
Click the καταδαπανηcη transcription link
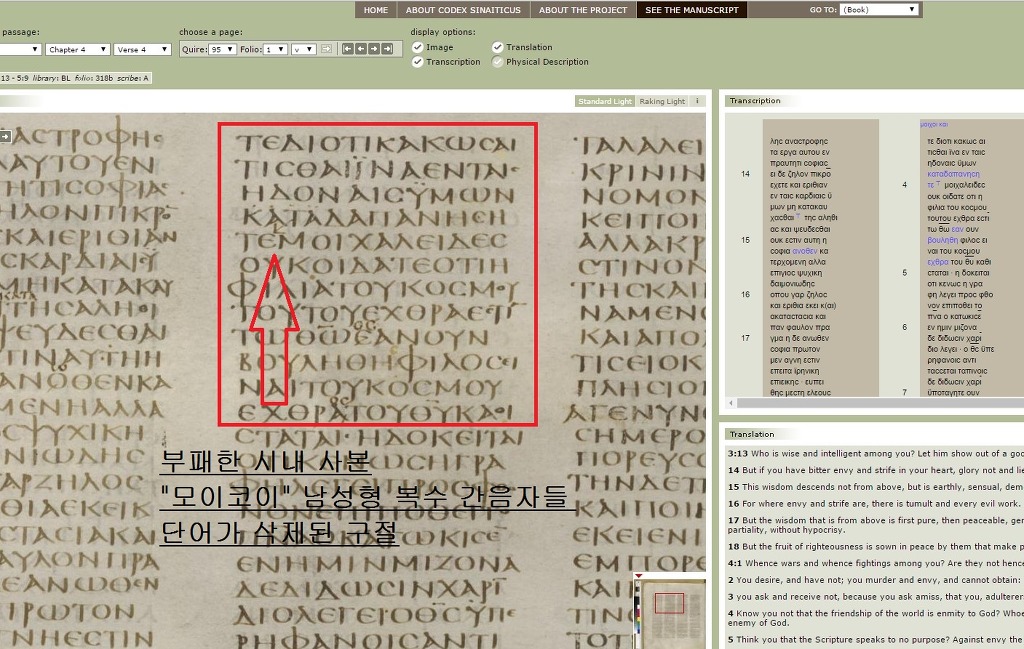point(953,174)
